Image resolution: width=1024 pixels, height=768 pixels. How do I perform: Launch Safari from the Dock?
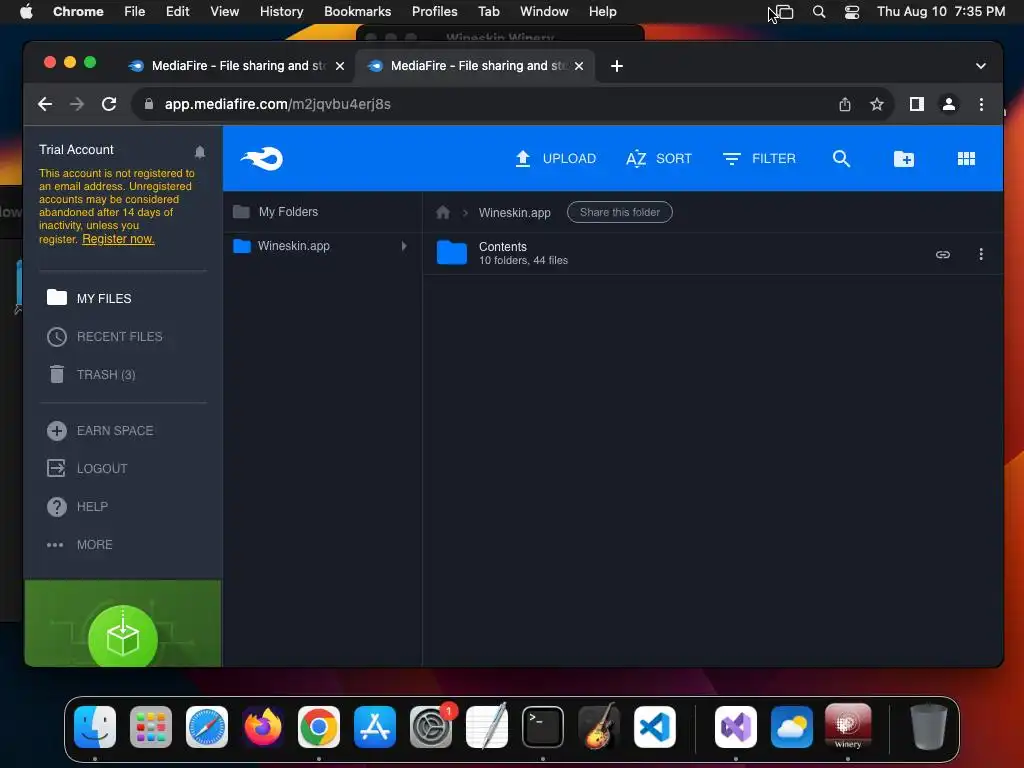click(207, 727)
